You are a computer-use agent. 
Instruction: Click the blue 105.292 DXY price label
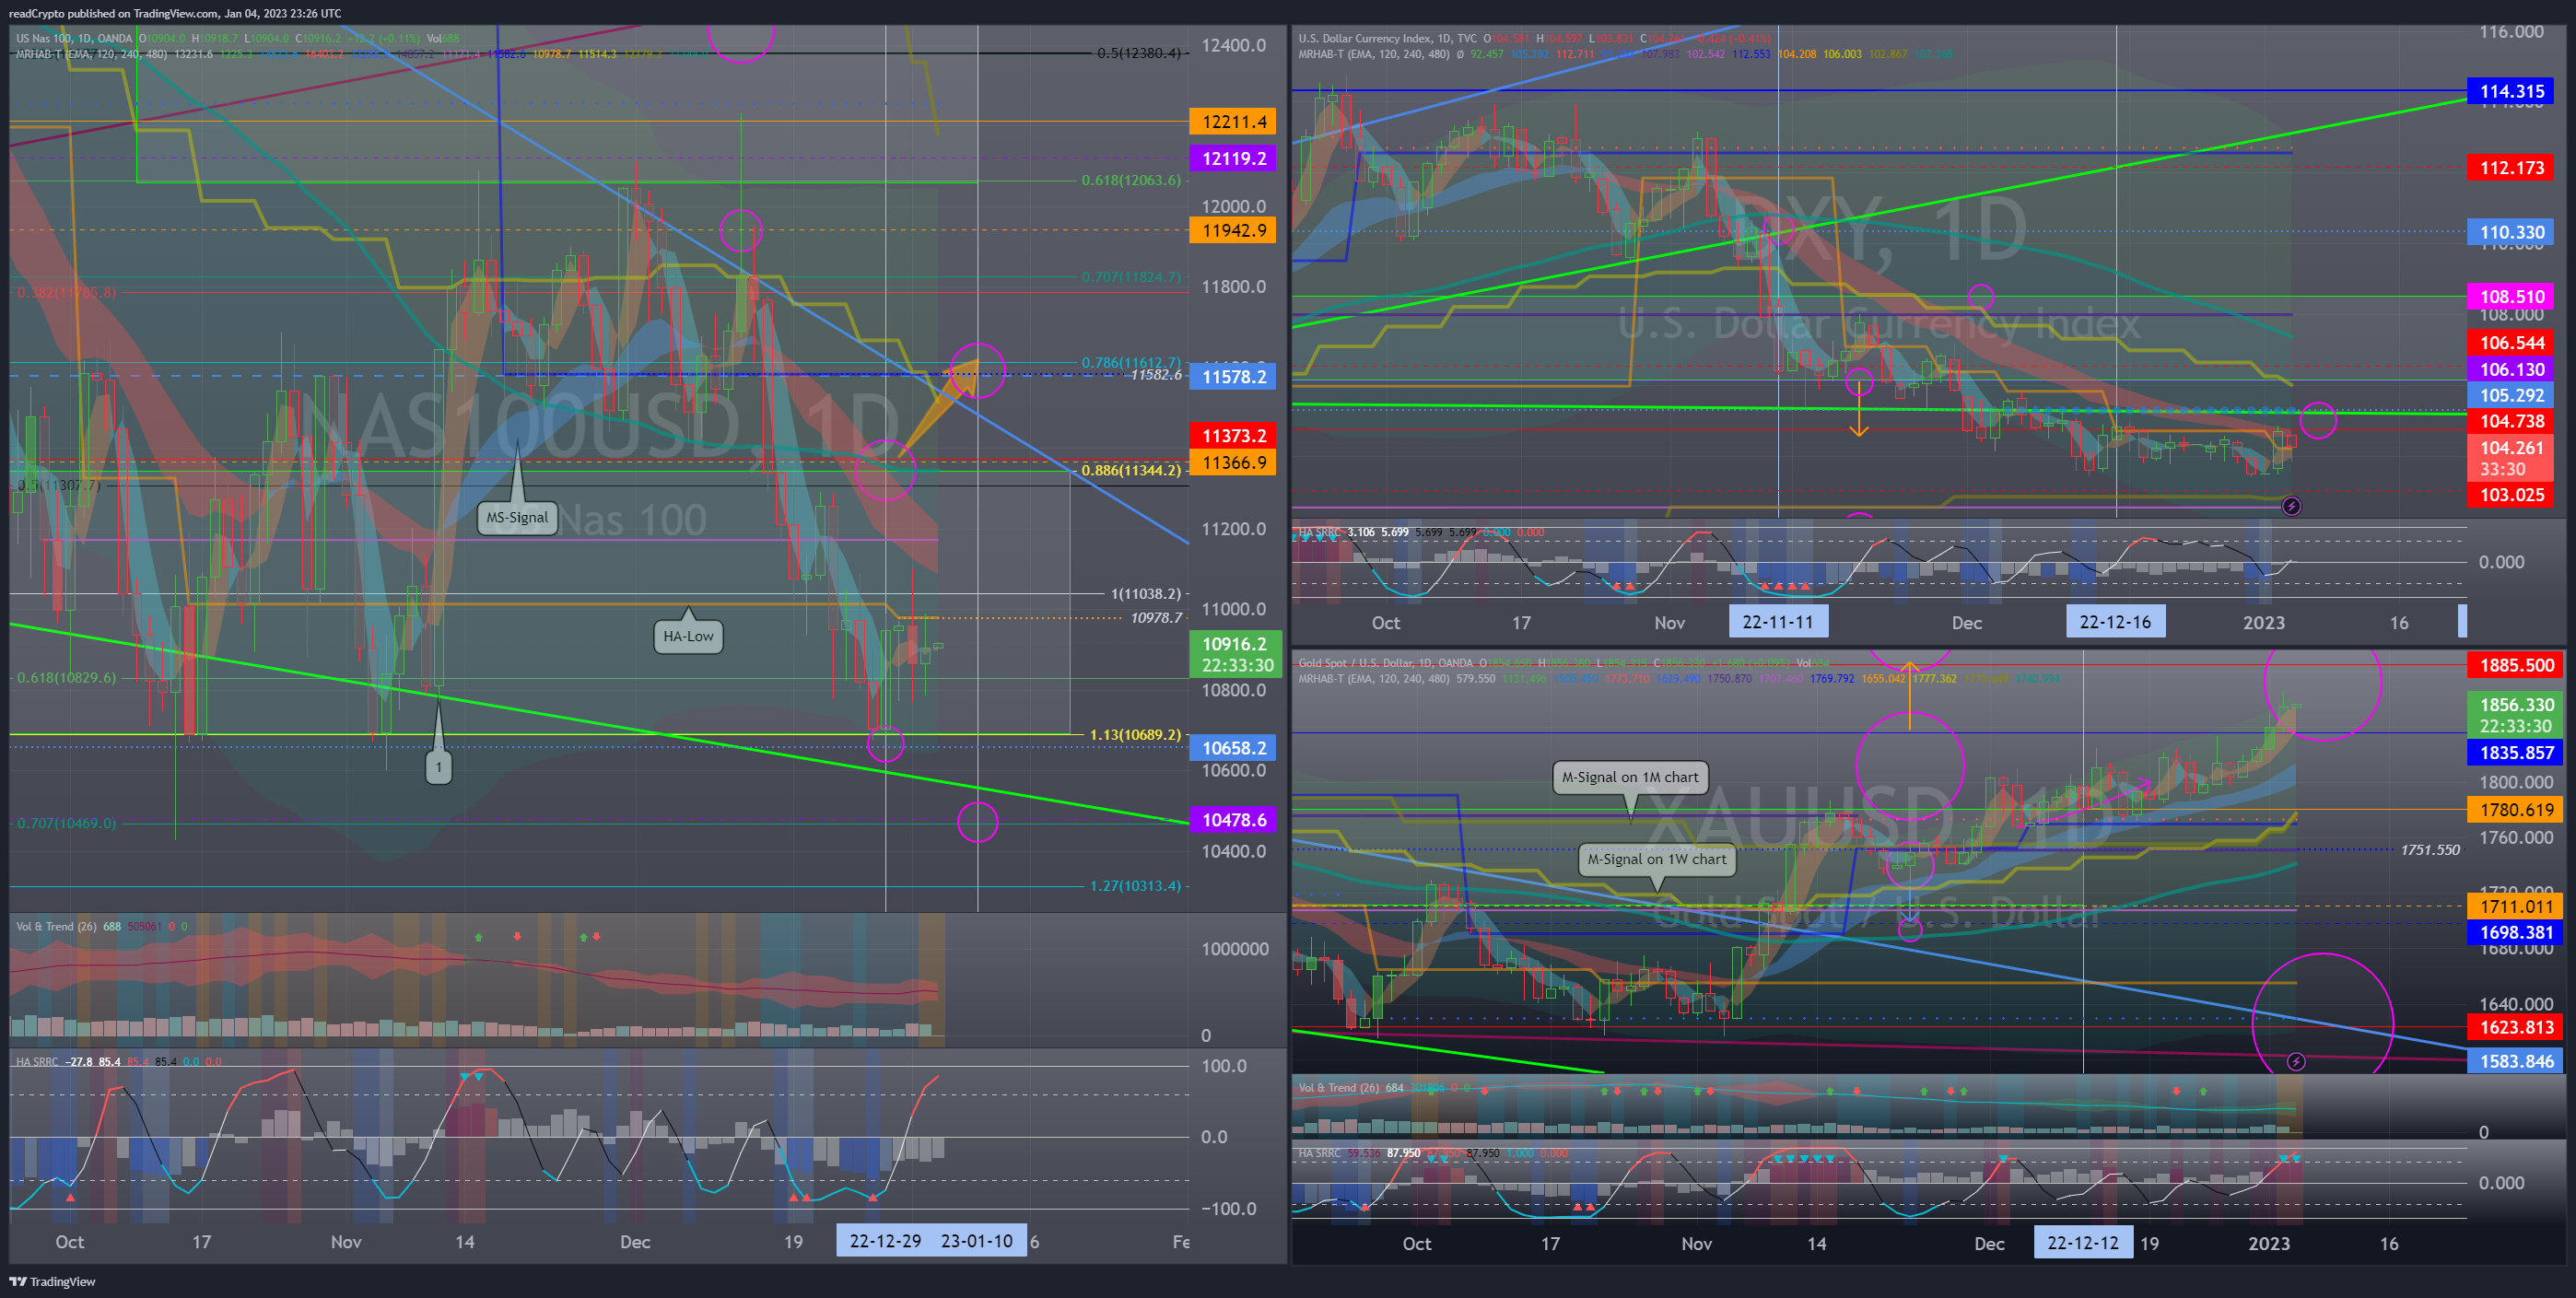pos(2510,395)
